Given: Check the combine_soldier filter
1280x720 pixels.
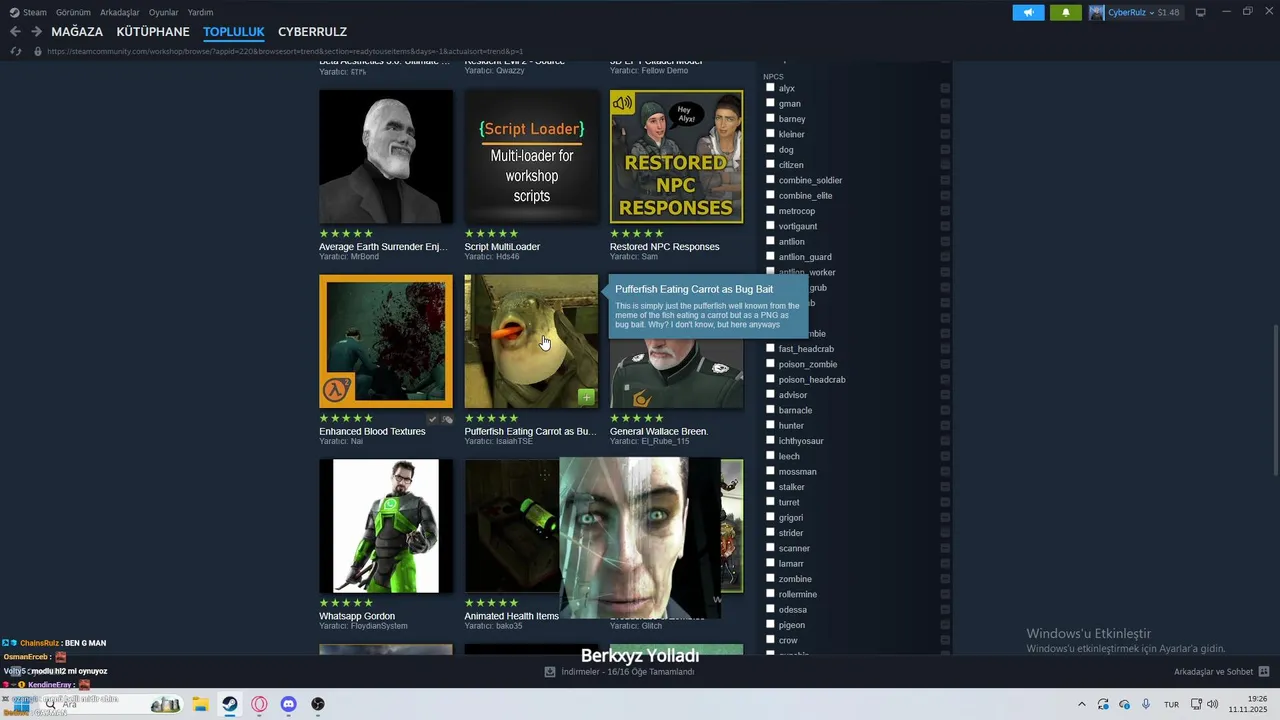Looking at the screenshot, I should (x=770, y=179).
